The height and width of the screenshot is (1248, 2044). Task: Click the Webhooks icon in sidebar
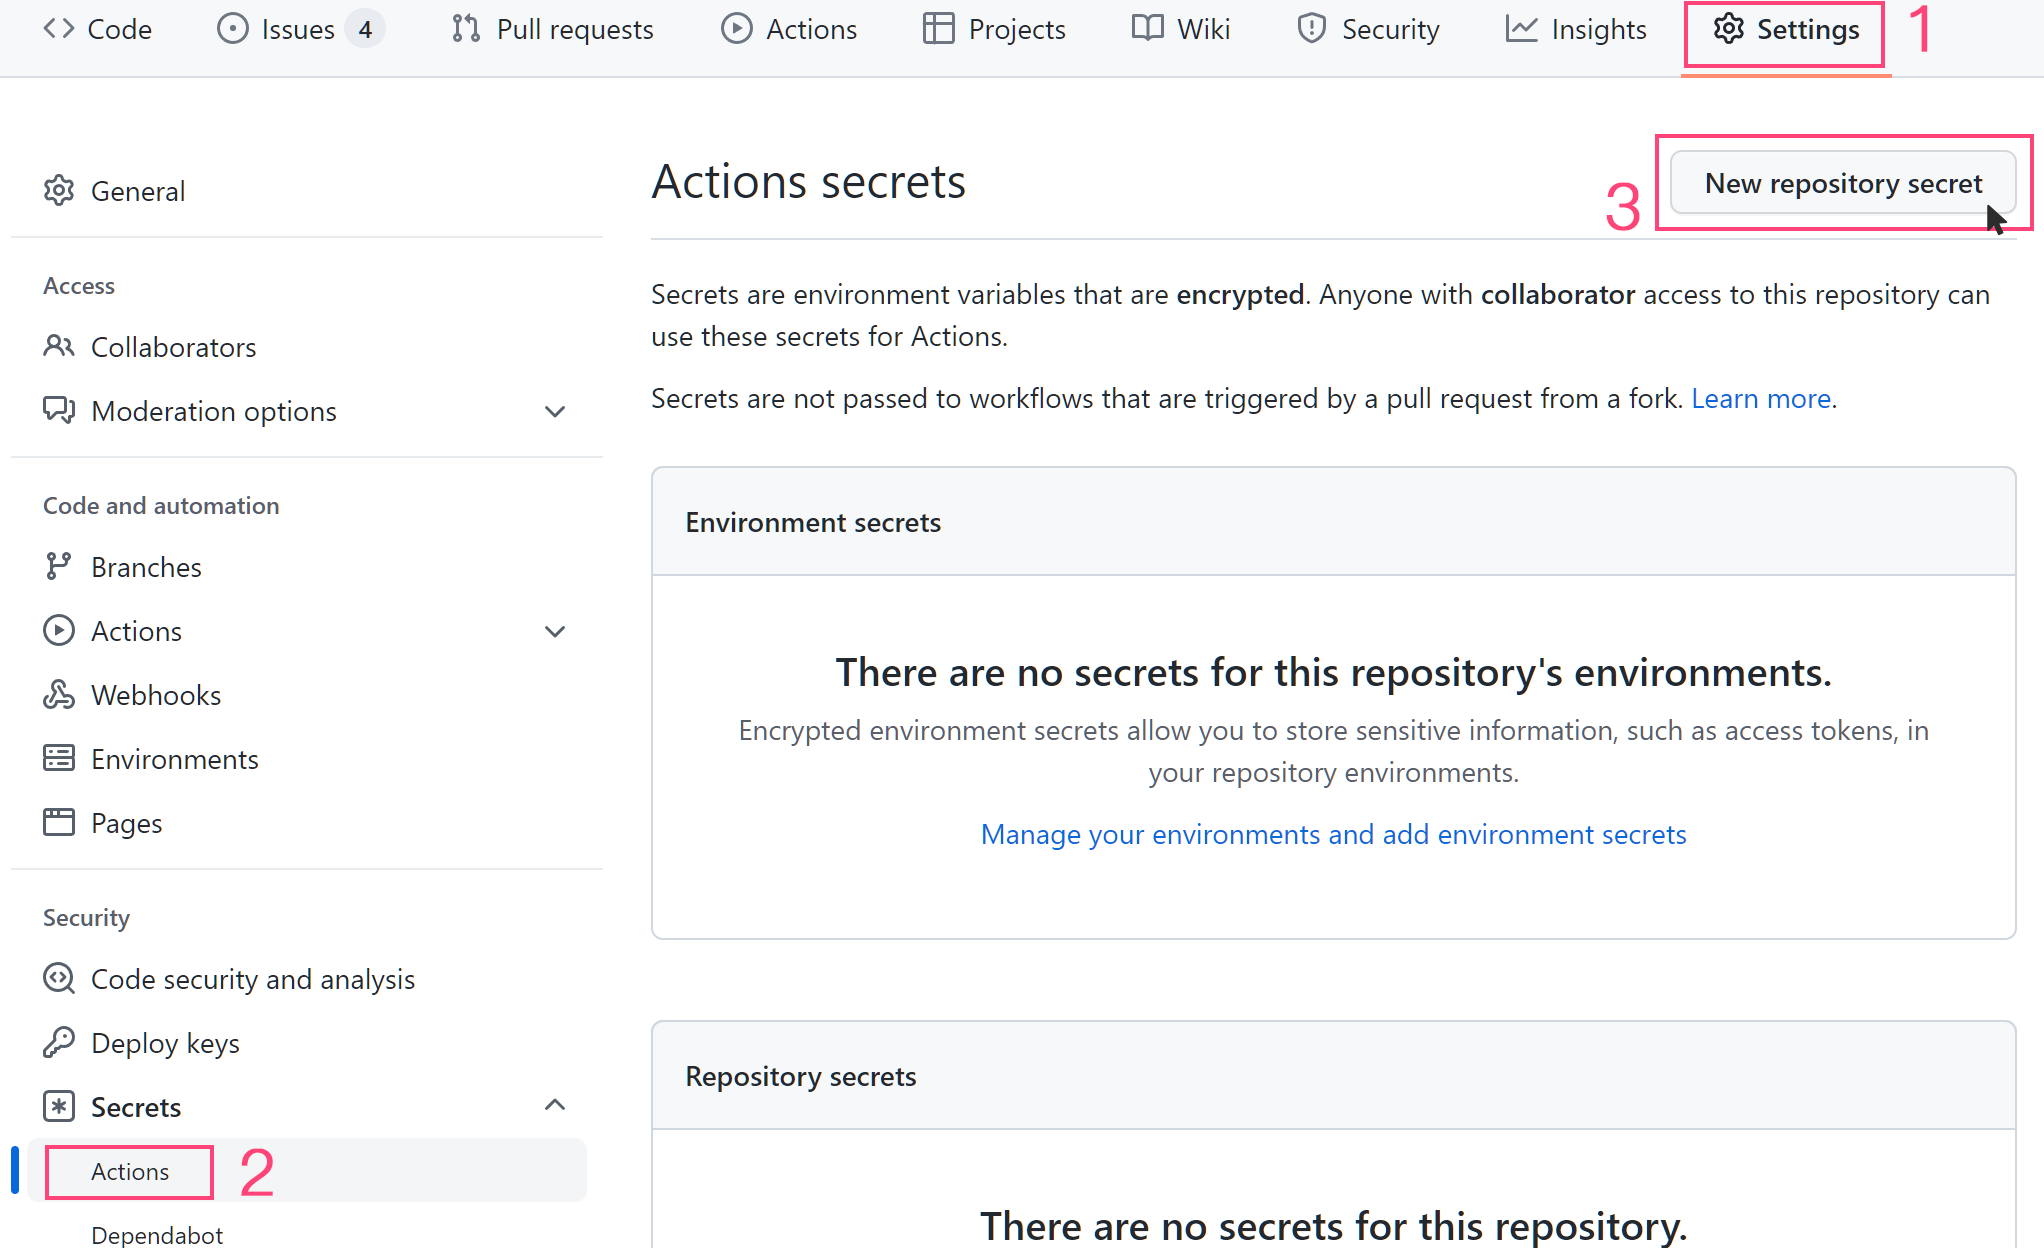pyautogui.click(x=59, y=694)
